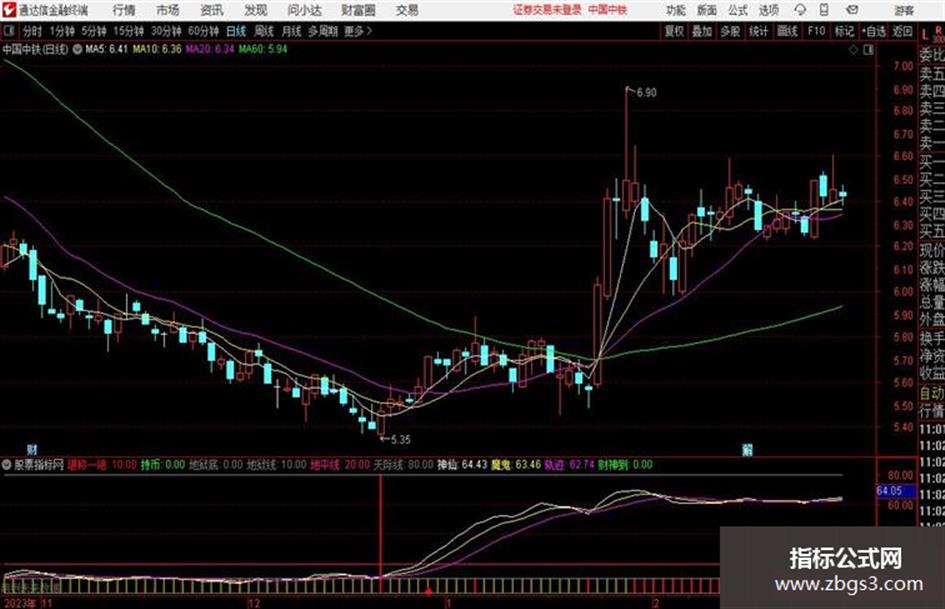Image resolution: width=945 pixels, height=609 pixels.
Task: Open the 市场 menu
Action: (x=168, y=10)
